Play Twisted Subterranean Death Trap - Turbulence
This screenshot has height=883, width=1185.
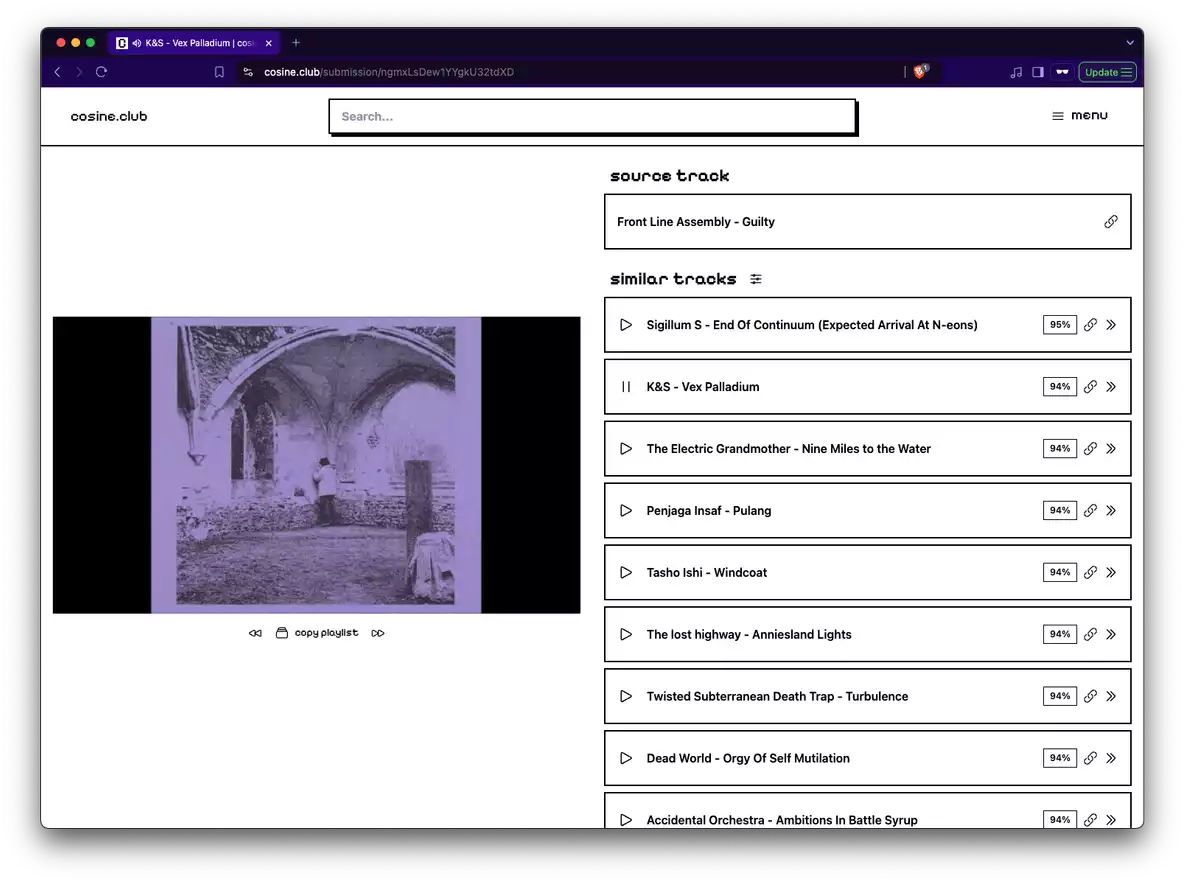point(626,696)
